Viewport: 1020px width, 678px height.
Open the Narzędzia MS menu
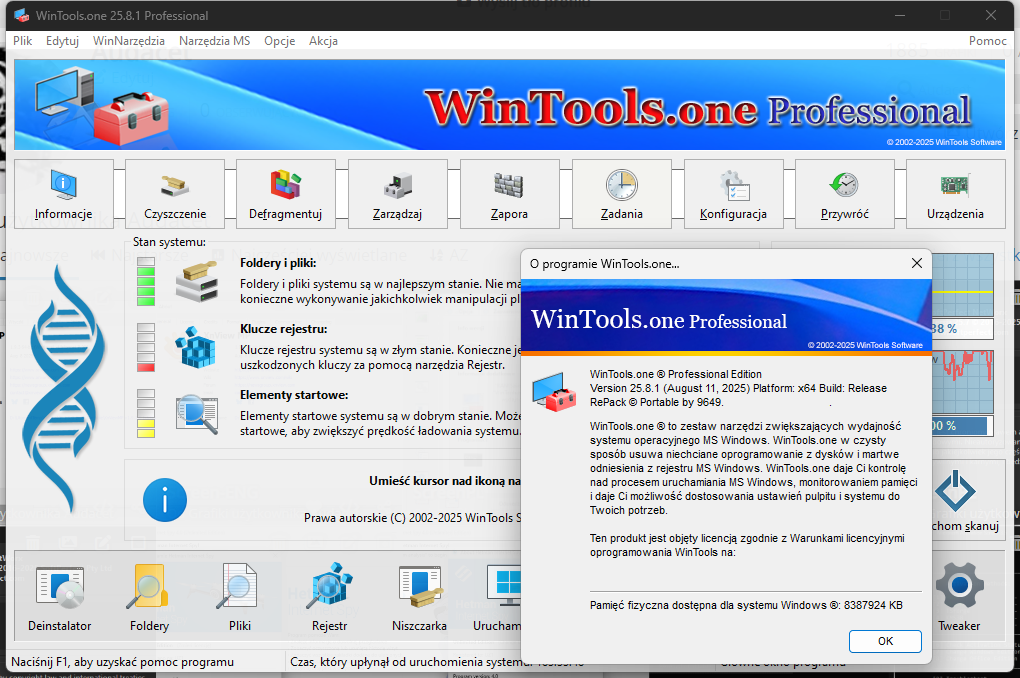[x=215, y=41]
